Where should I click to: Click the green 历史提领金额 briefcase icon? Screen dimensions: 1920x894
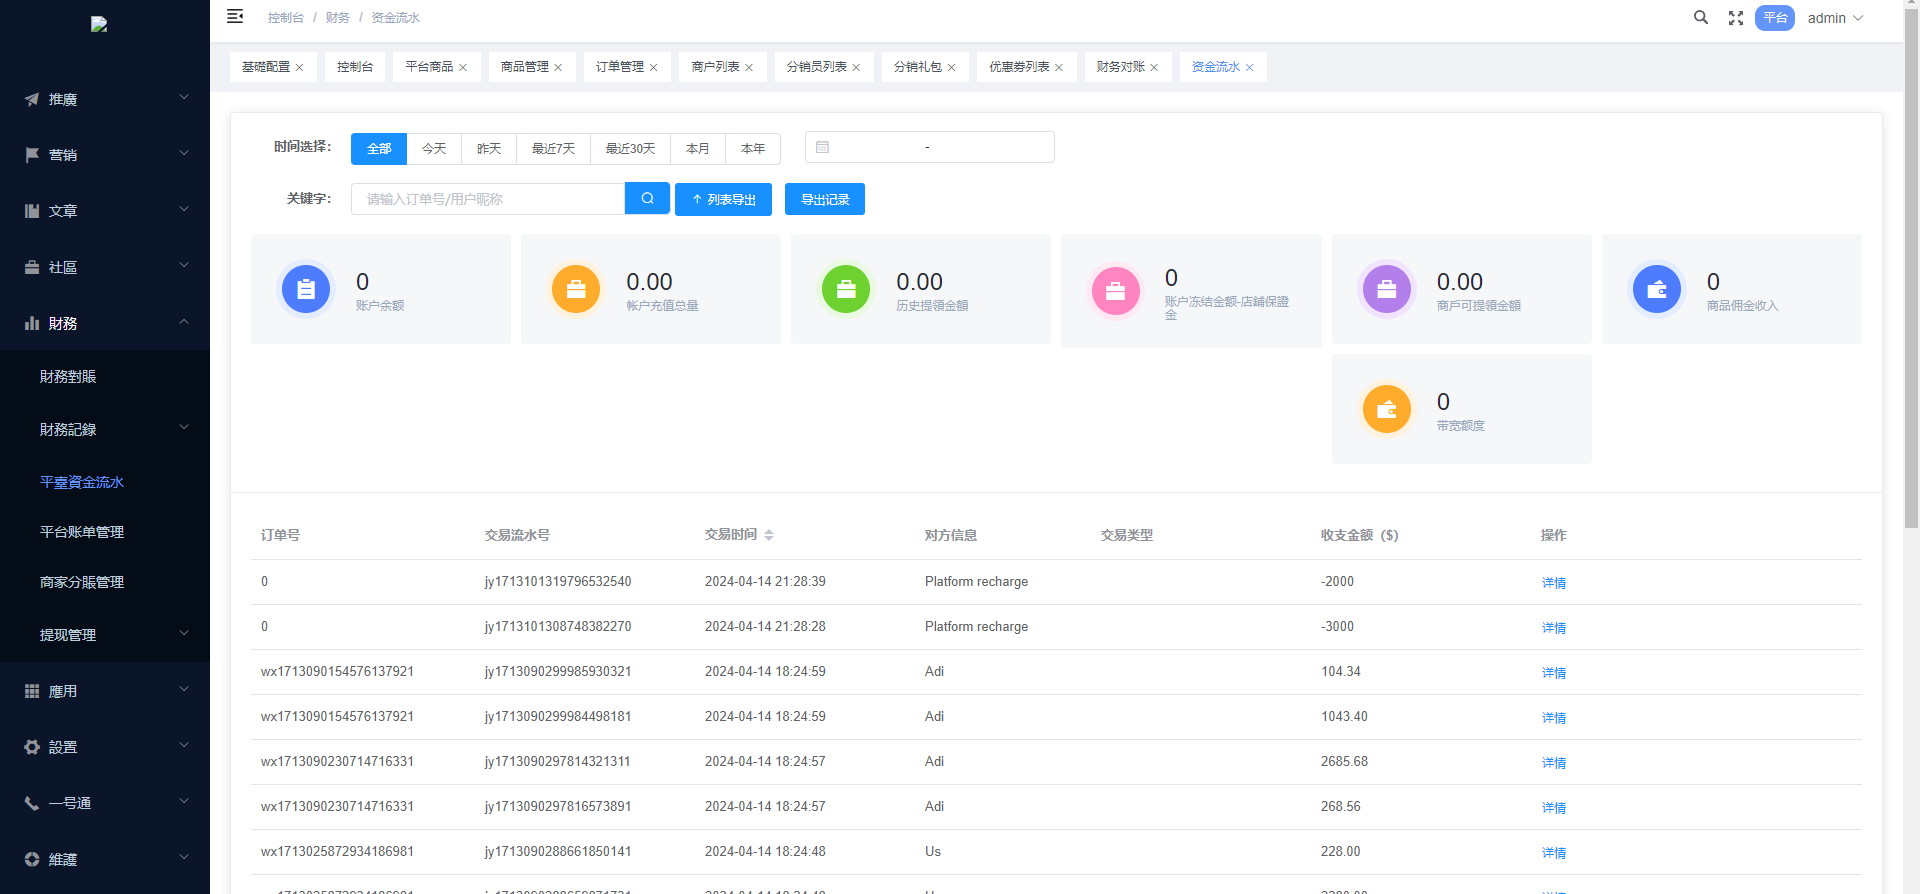846,290
